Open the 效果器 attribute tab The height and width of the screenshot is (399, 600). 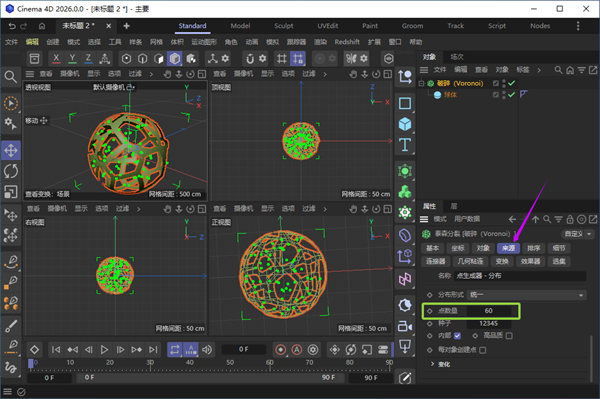tap(530, 262)
